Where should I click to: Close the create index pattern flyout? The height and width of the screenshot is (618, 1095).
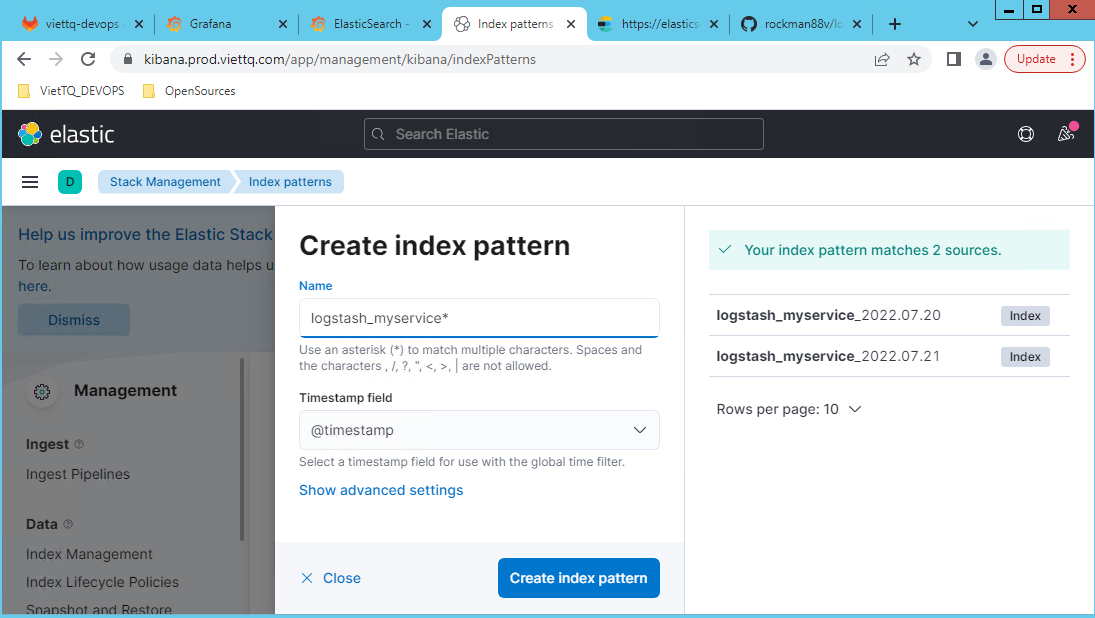(x=331, y=578)
